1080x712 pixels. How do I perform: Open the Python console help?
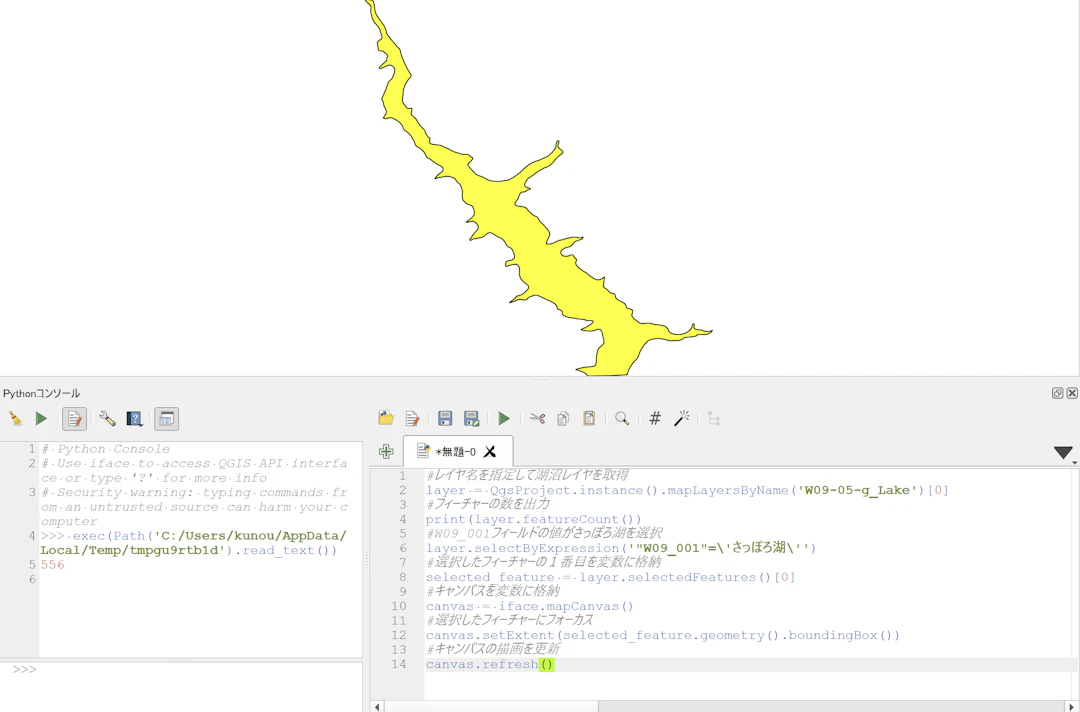(134, 419)
